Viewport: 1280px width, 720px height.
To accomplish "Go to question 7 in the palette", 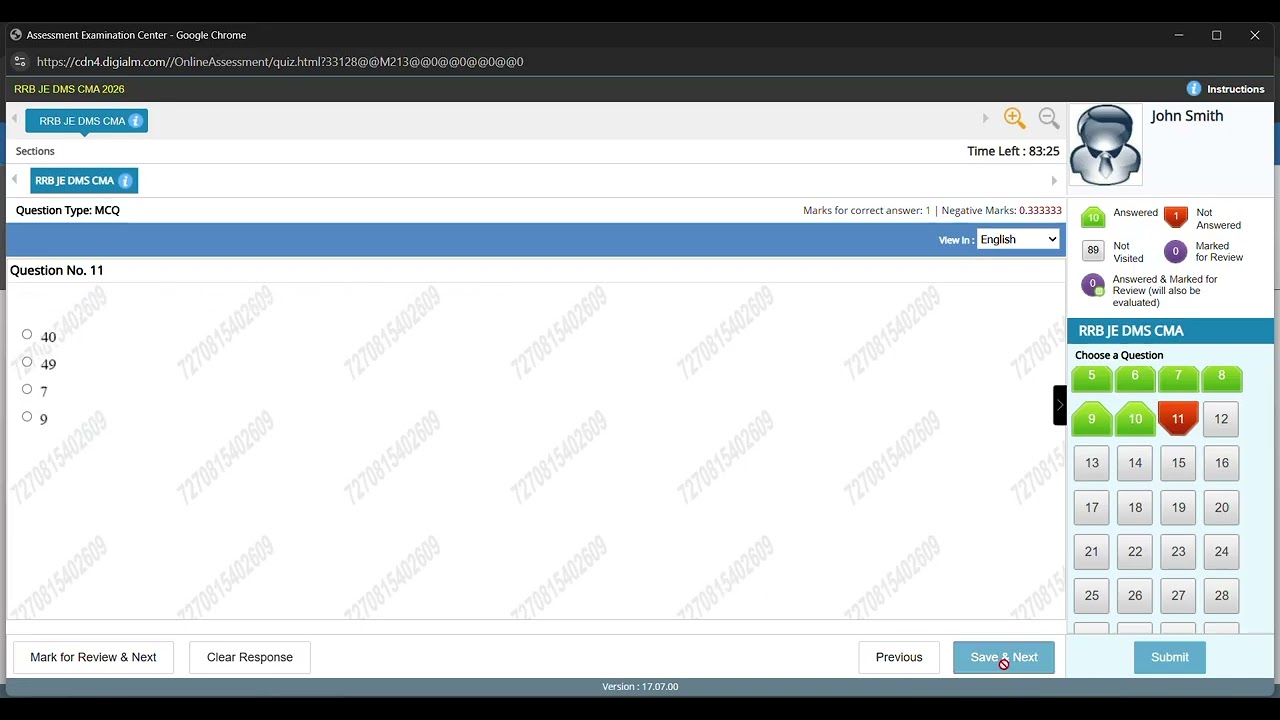I will click(1178, 378).
